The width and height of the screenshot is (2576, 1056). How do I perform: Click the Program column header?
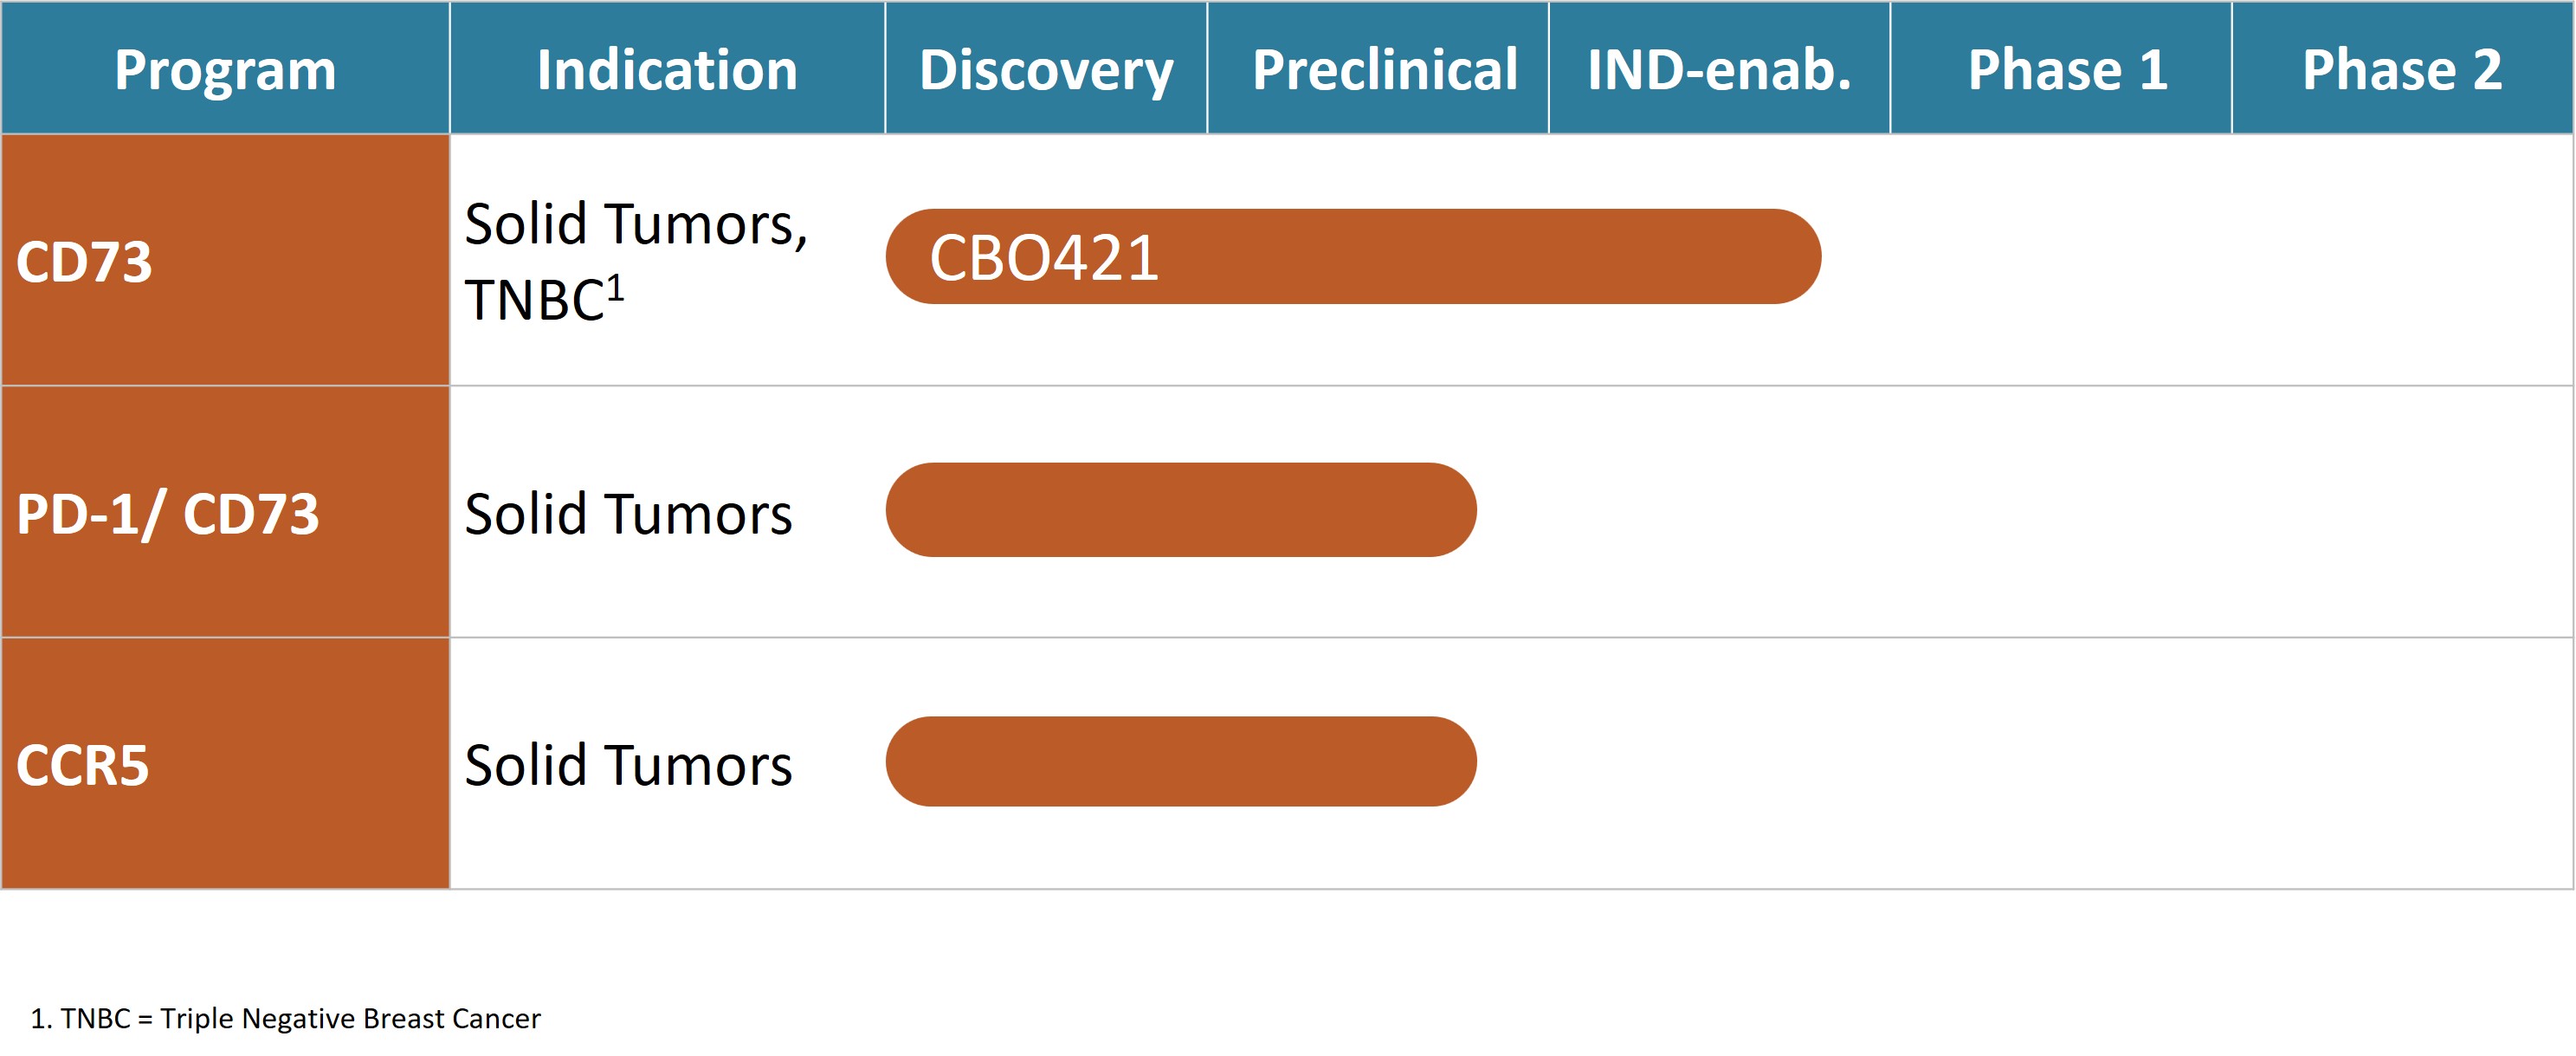click(225, 70)
